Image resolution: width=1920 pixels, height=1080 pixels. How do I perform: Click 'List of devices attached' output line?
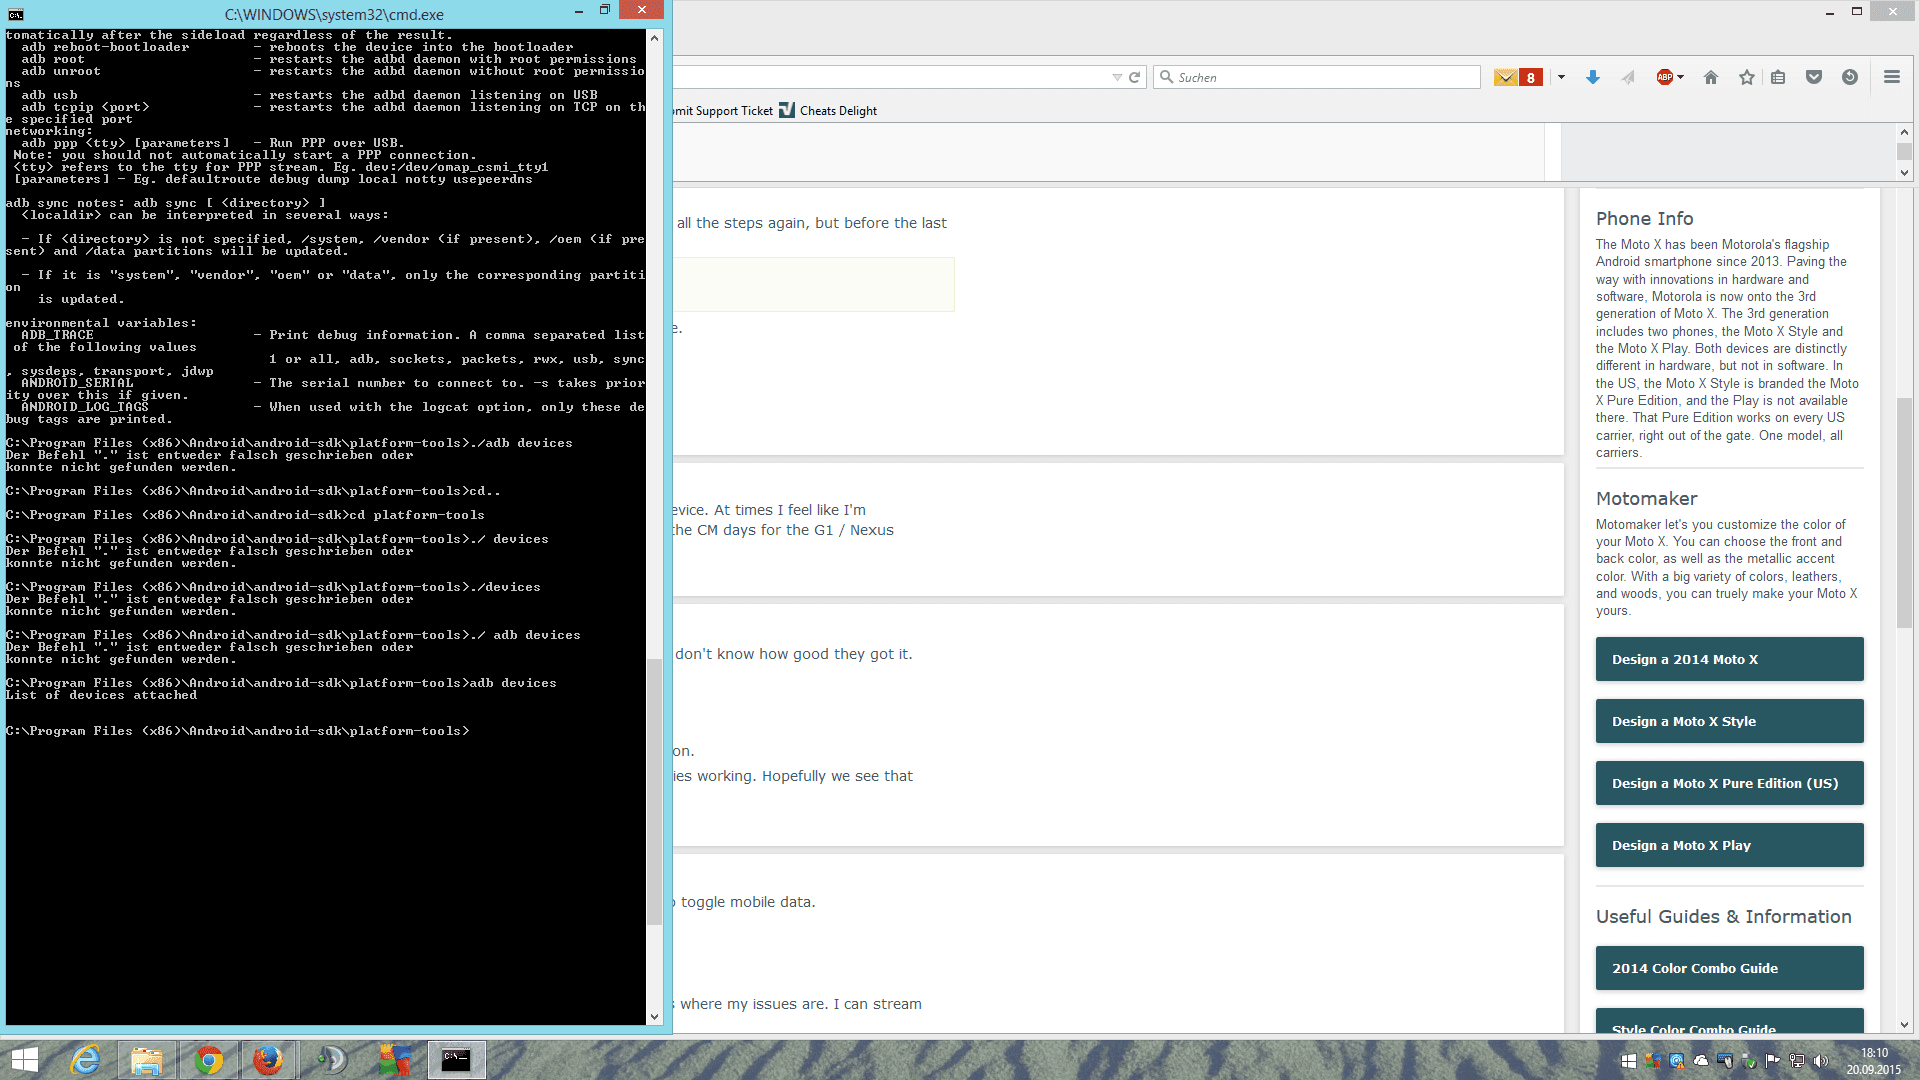101,695
